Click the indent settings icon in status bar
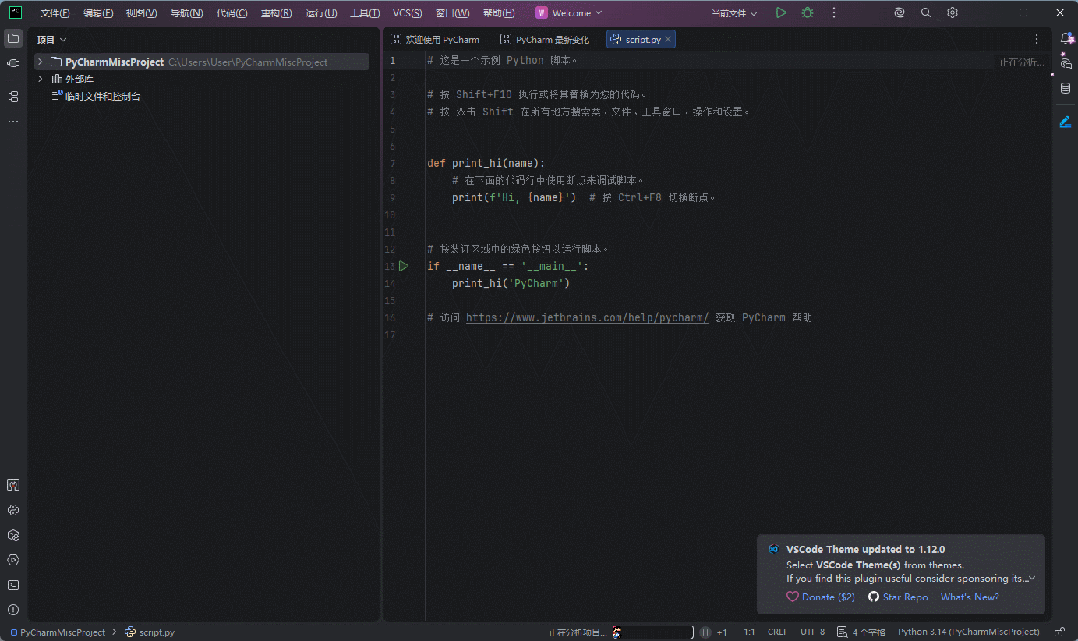The height and width of the screenshot is (641, 1078). [842, 631]
